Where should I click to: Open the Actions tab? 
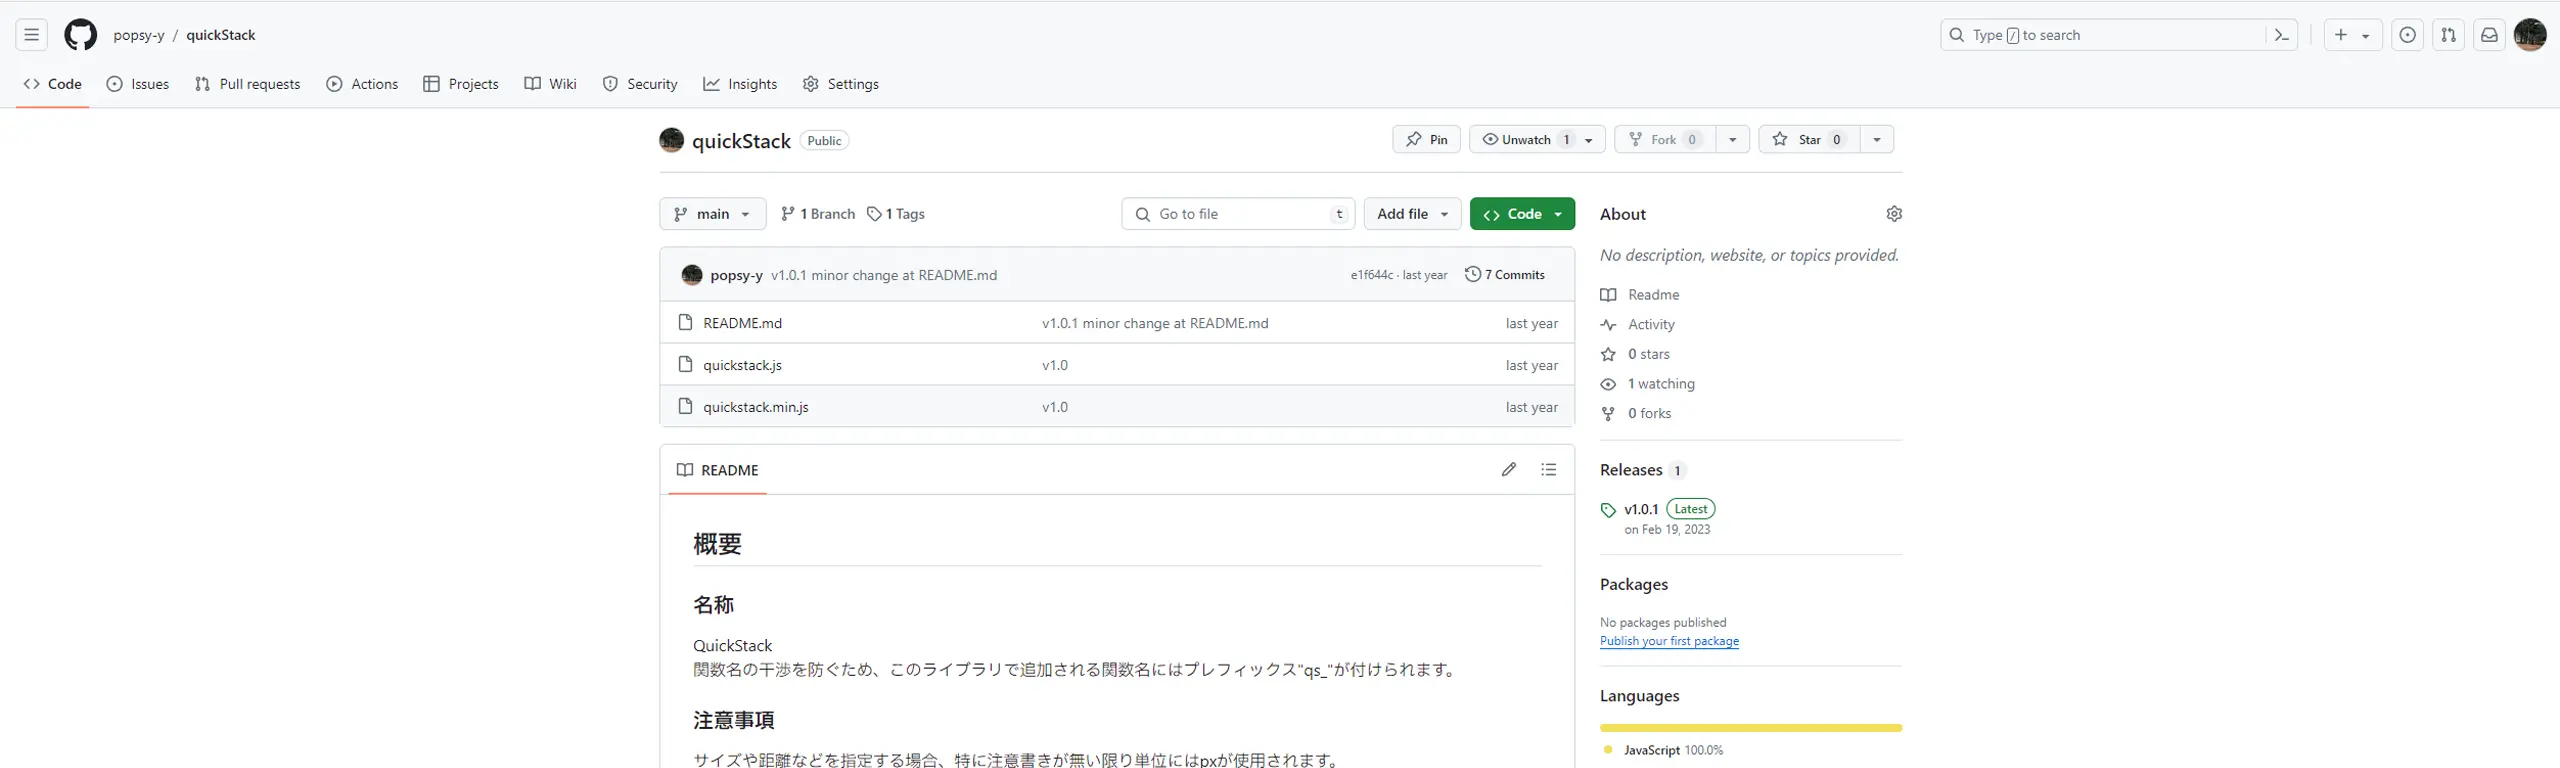click(x=362, y=84)
